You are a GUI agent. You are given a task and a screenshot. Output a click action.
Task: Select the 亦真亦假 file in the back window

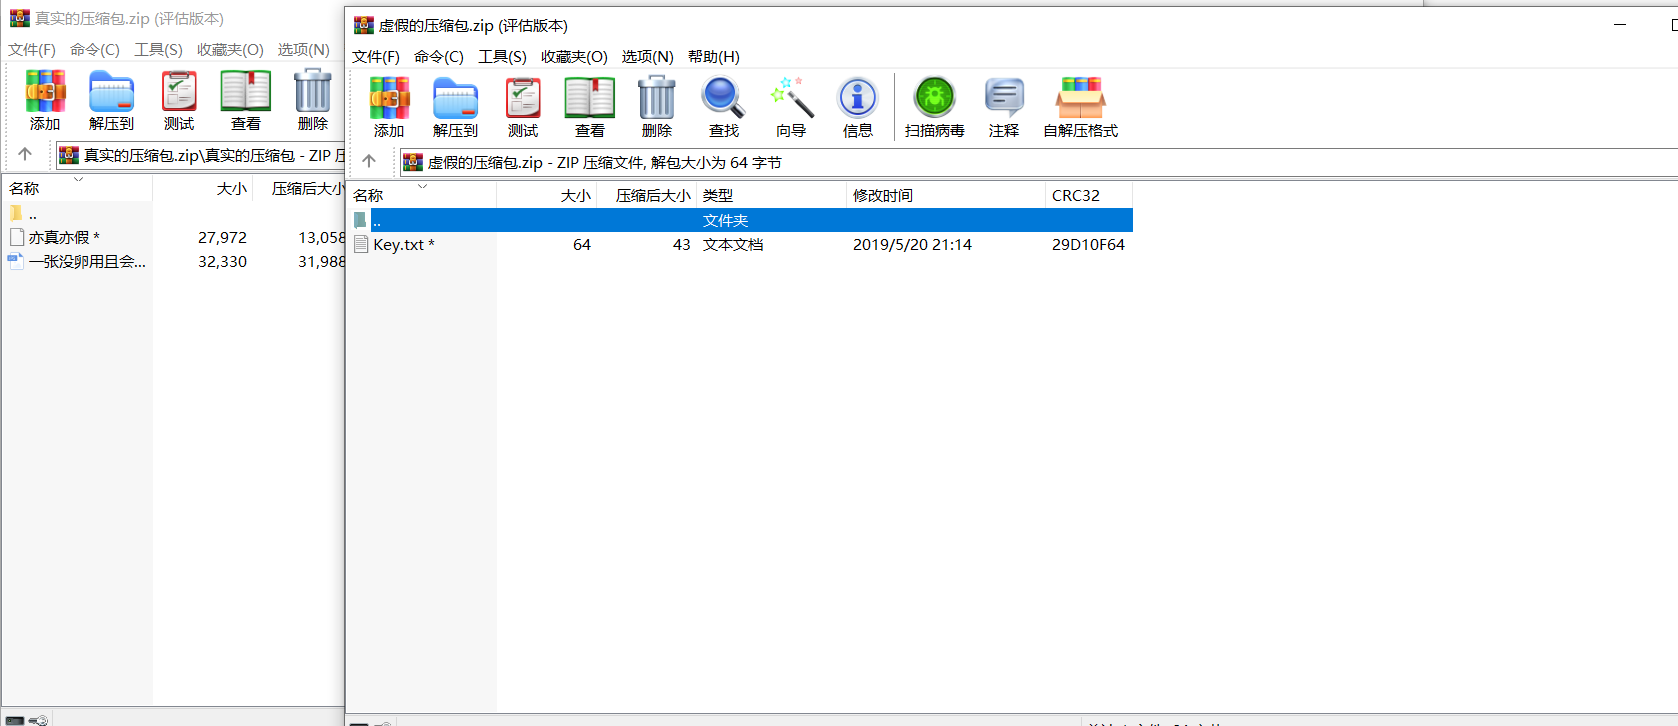[x=59, y=238]
